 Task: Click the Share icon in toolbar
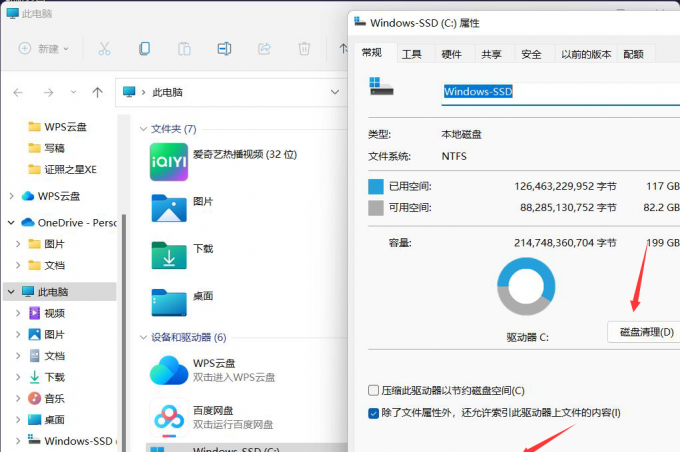[264, 49]
